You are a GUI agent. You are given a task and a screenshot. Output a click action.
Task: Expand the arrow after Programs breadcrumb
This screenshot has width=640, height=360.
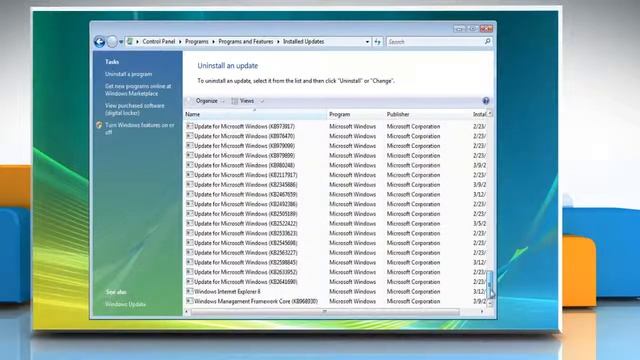point(213,42)
